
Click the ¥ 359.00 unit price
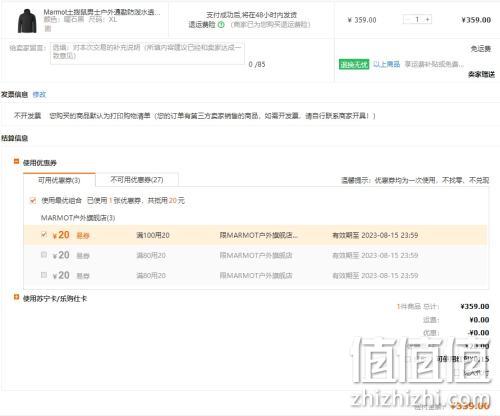point(362,20)
